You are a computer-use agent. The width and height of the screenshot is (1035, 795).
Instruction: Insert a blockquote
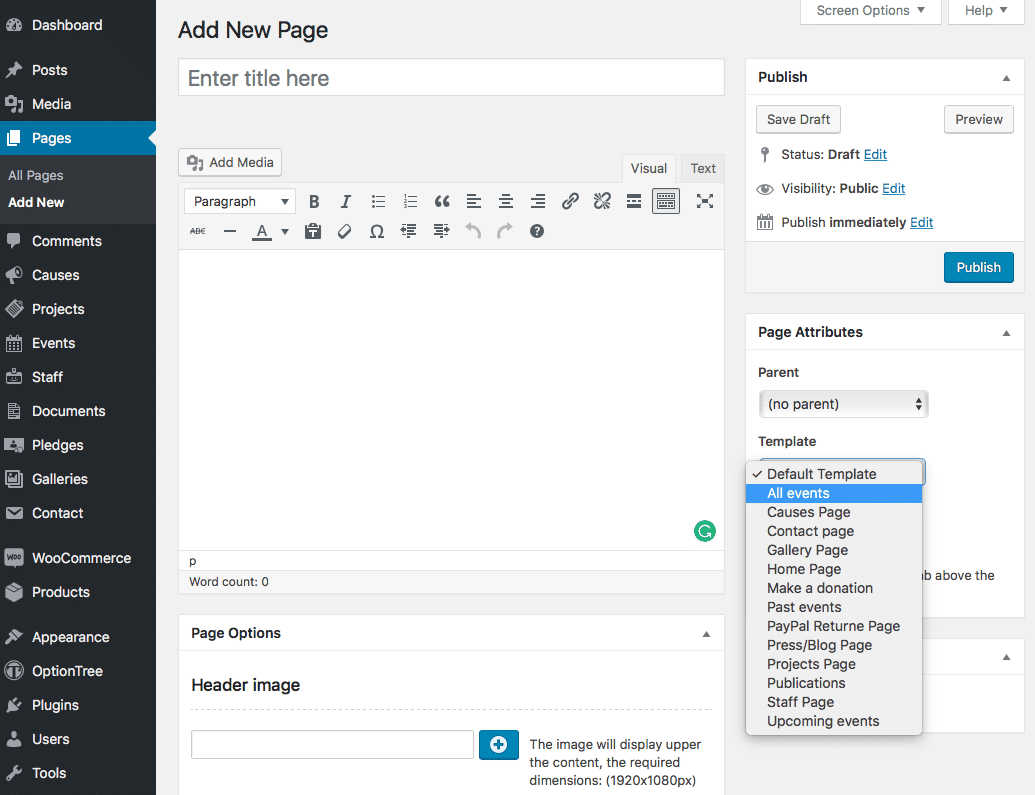click(442, 201)
